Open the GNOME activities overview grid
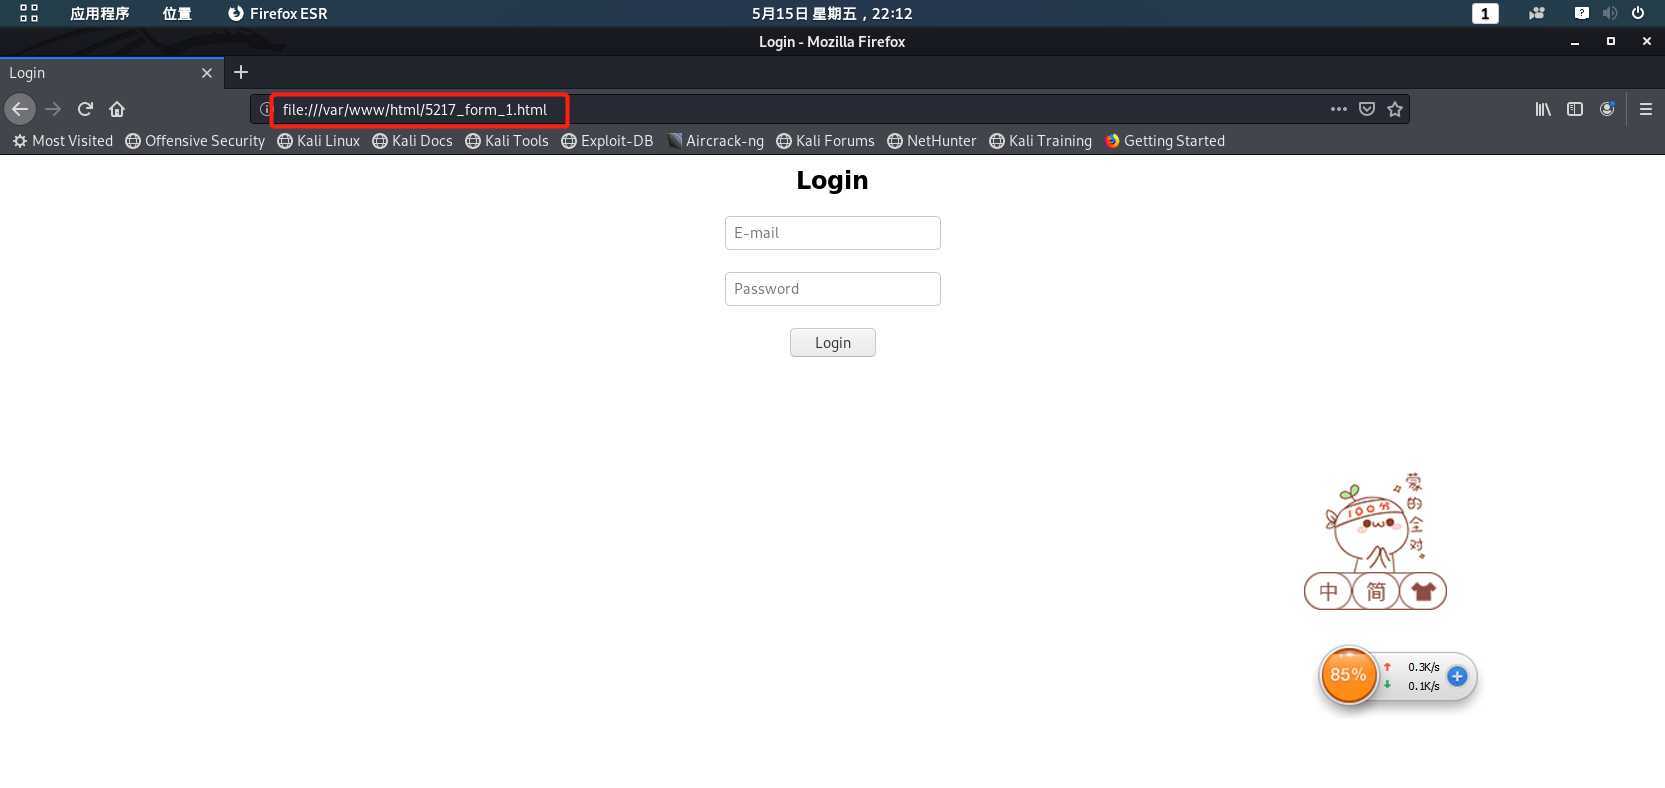This screenshot has width=1665, height=788. tap(29, 13)
